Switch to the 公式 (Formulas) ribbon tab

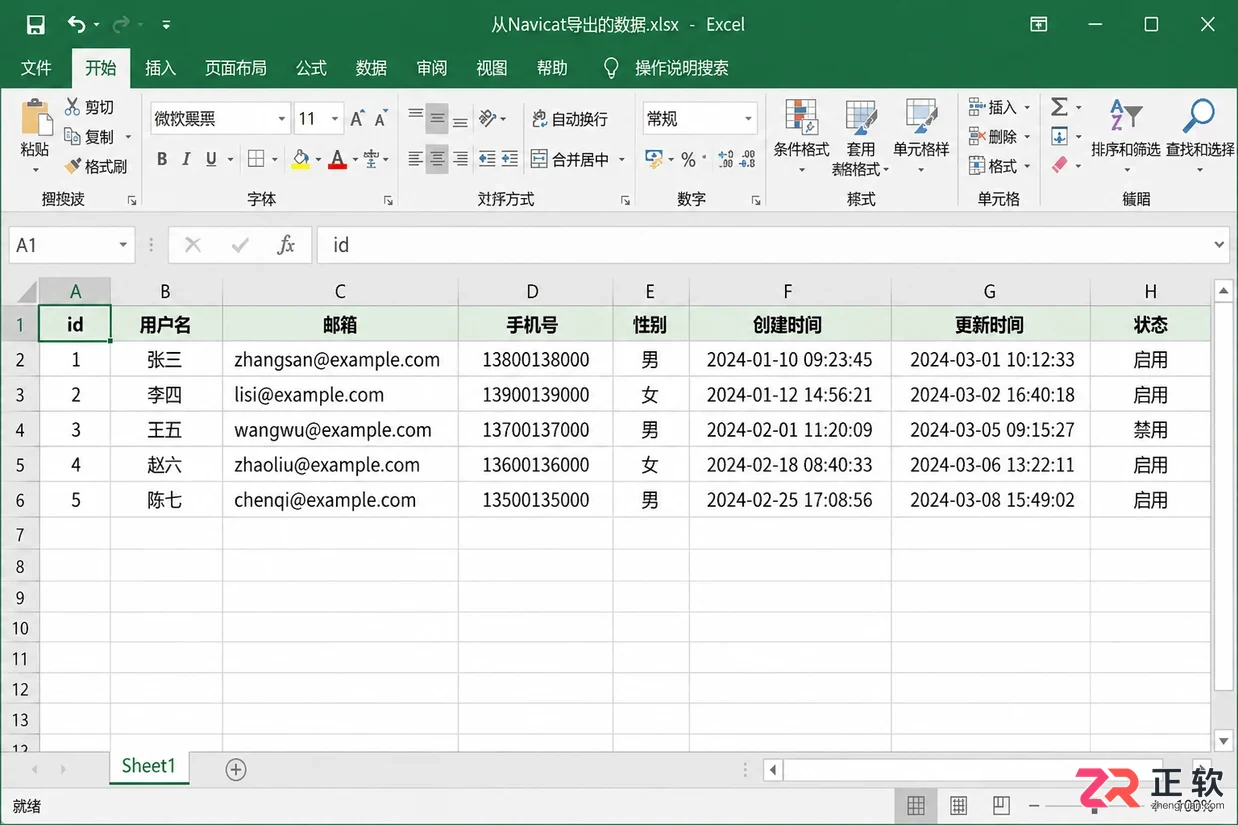pos(311,68)
